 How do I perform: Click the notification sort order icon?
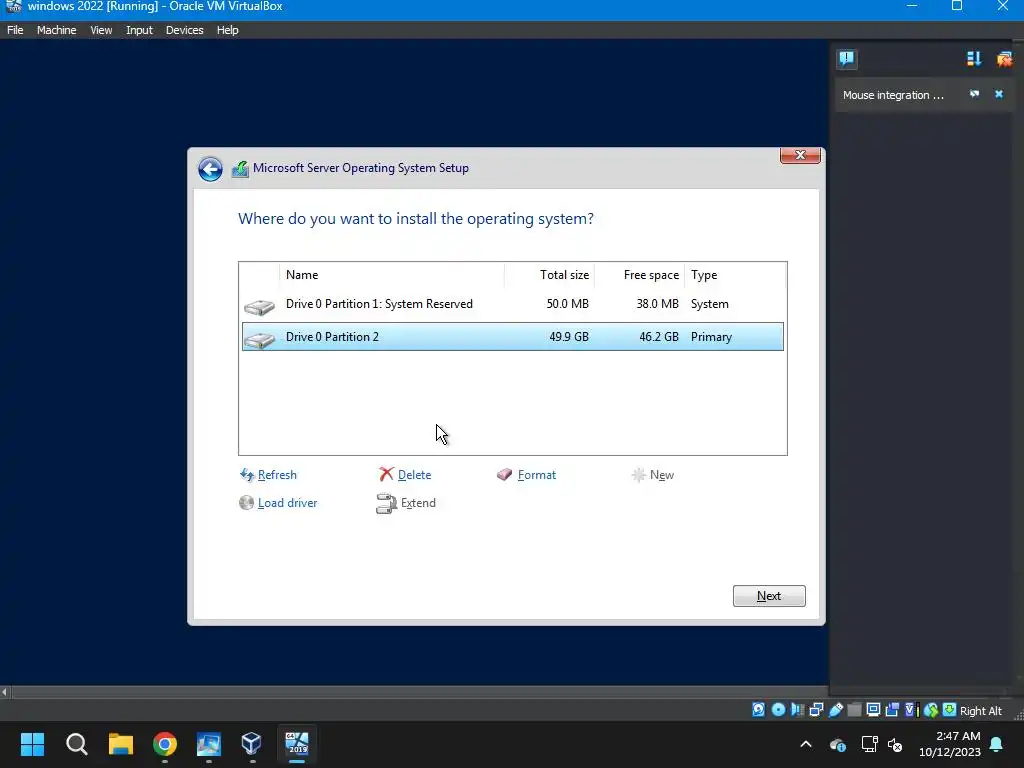(x=974, y=59)
